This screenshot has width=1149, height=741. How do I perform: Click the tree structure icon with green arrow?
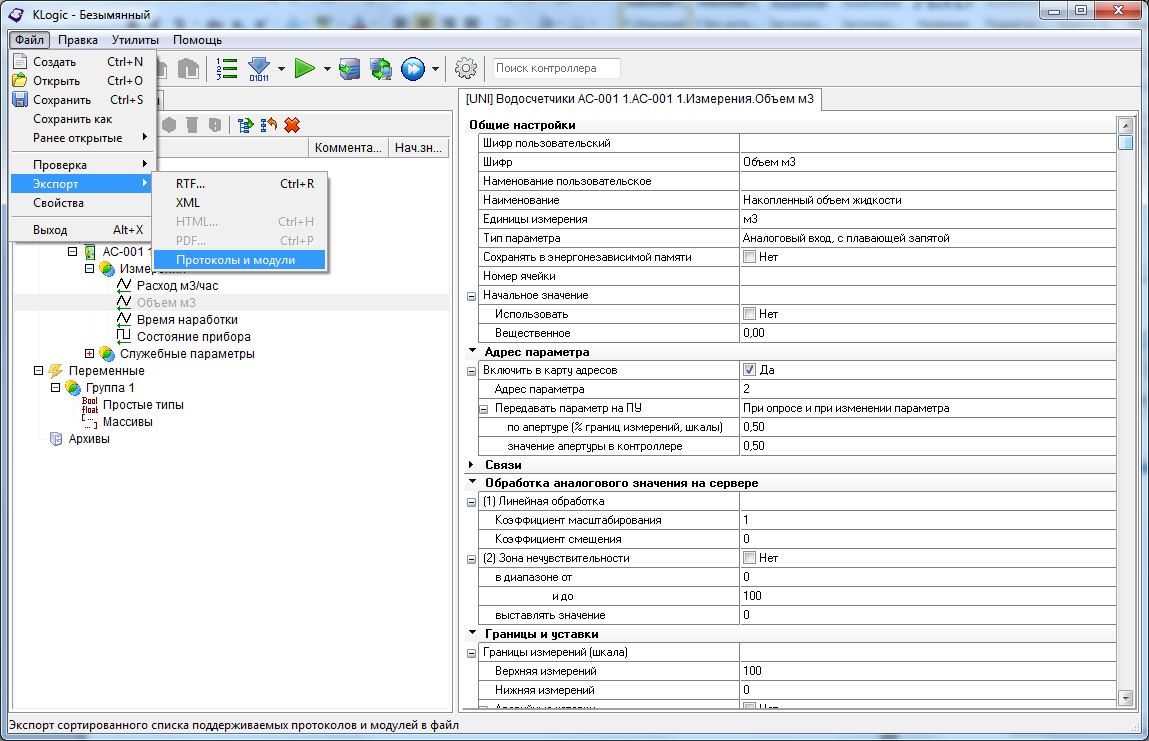(245, 125)
